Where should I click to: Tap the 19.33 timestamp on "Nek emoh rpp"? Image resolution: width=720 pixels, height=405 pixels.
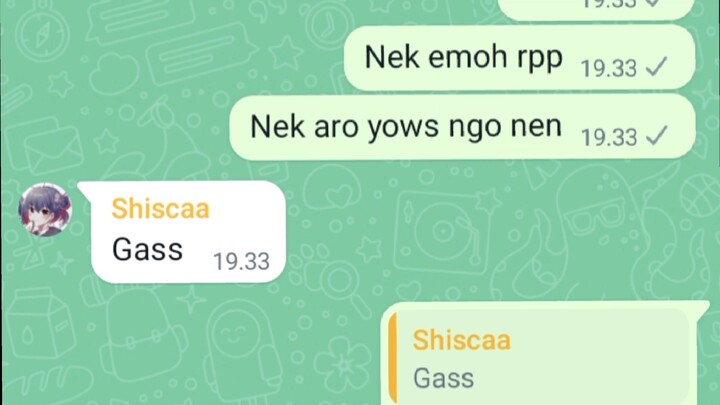point(609,69)
